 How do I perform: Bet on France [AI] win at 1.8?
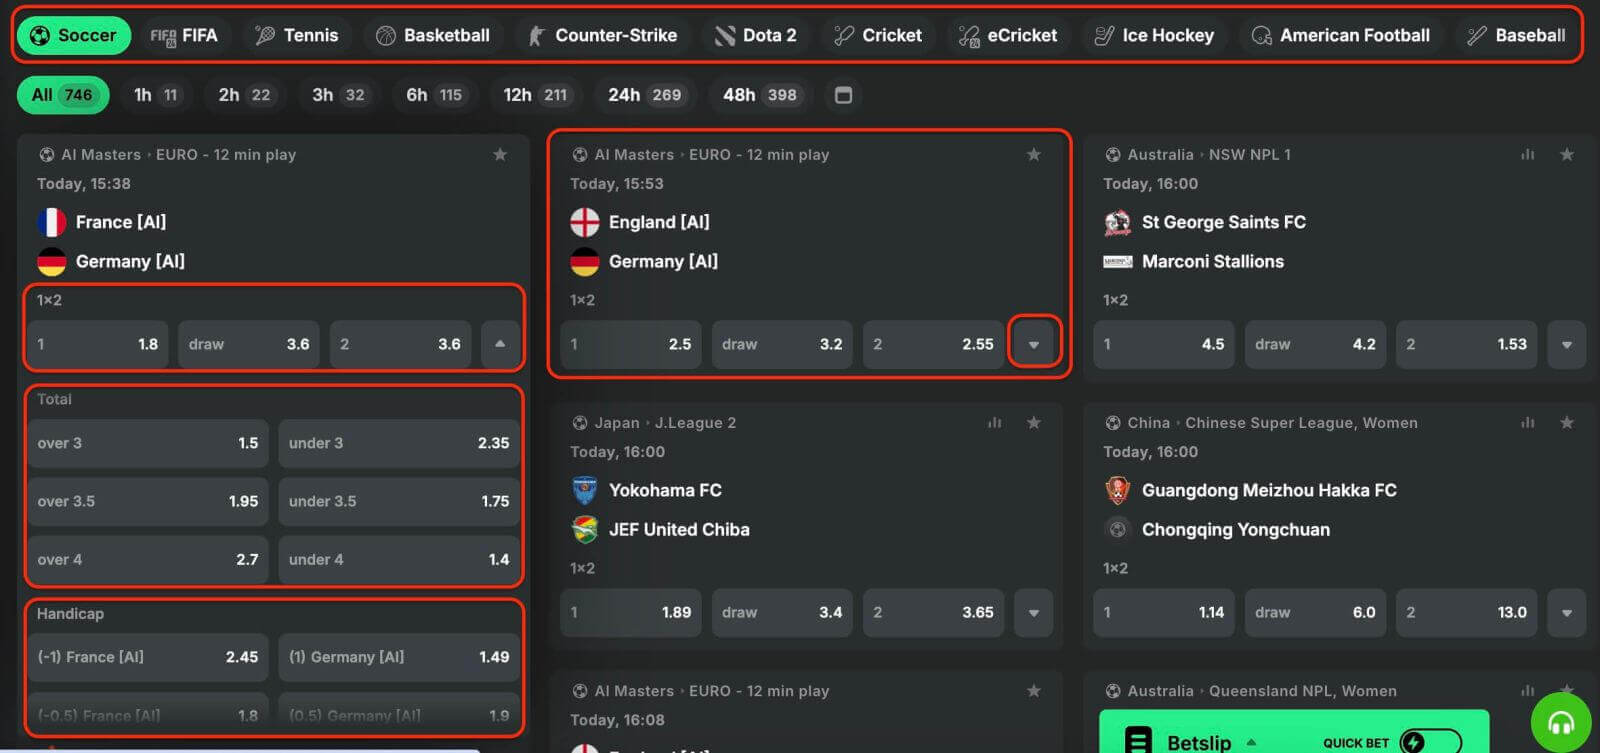pos(97,344)
